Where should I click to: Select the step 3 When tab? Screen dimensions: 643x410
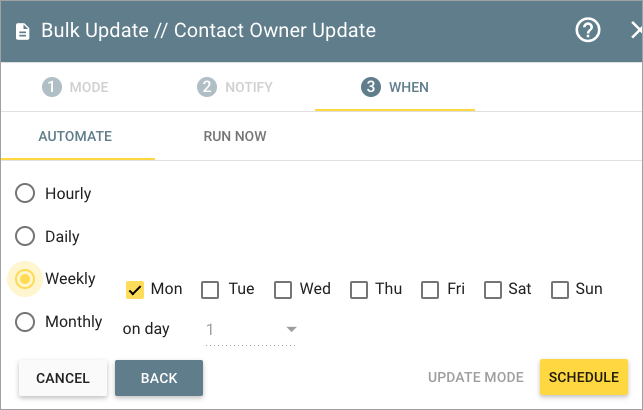click(395, 87)
